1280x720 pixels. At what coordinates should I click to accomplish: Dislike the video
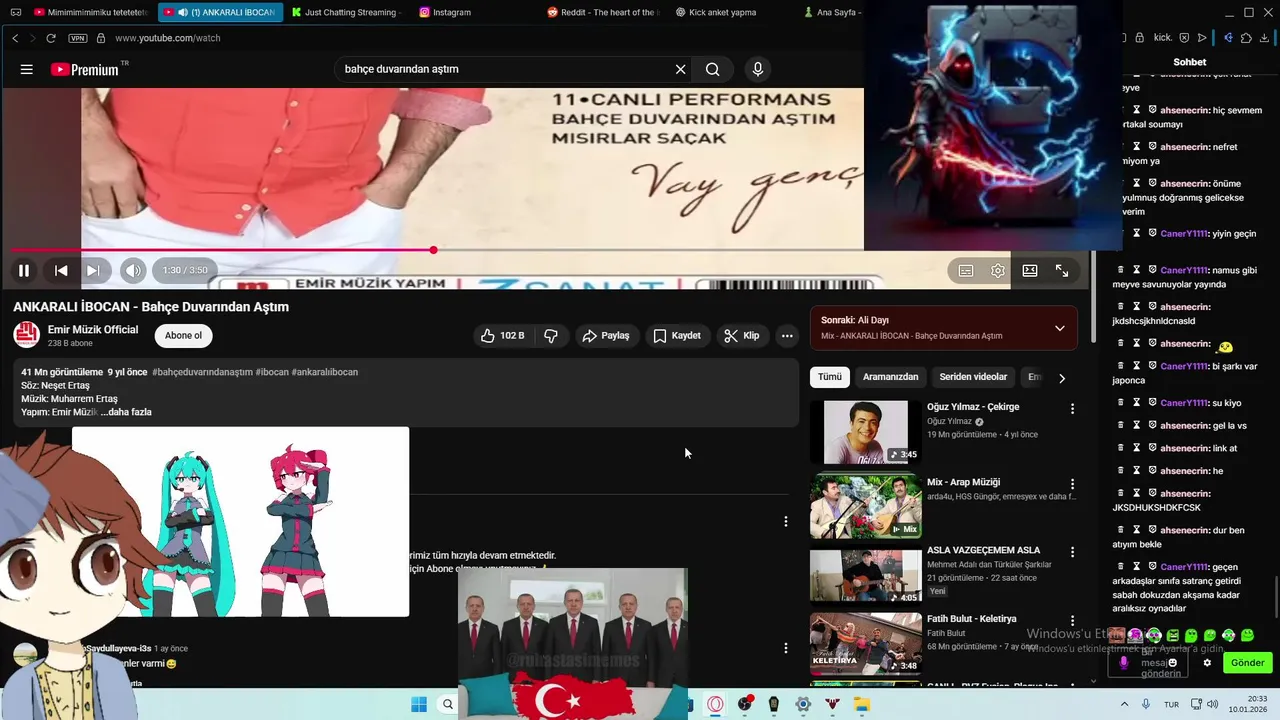click(551, 336)
